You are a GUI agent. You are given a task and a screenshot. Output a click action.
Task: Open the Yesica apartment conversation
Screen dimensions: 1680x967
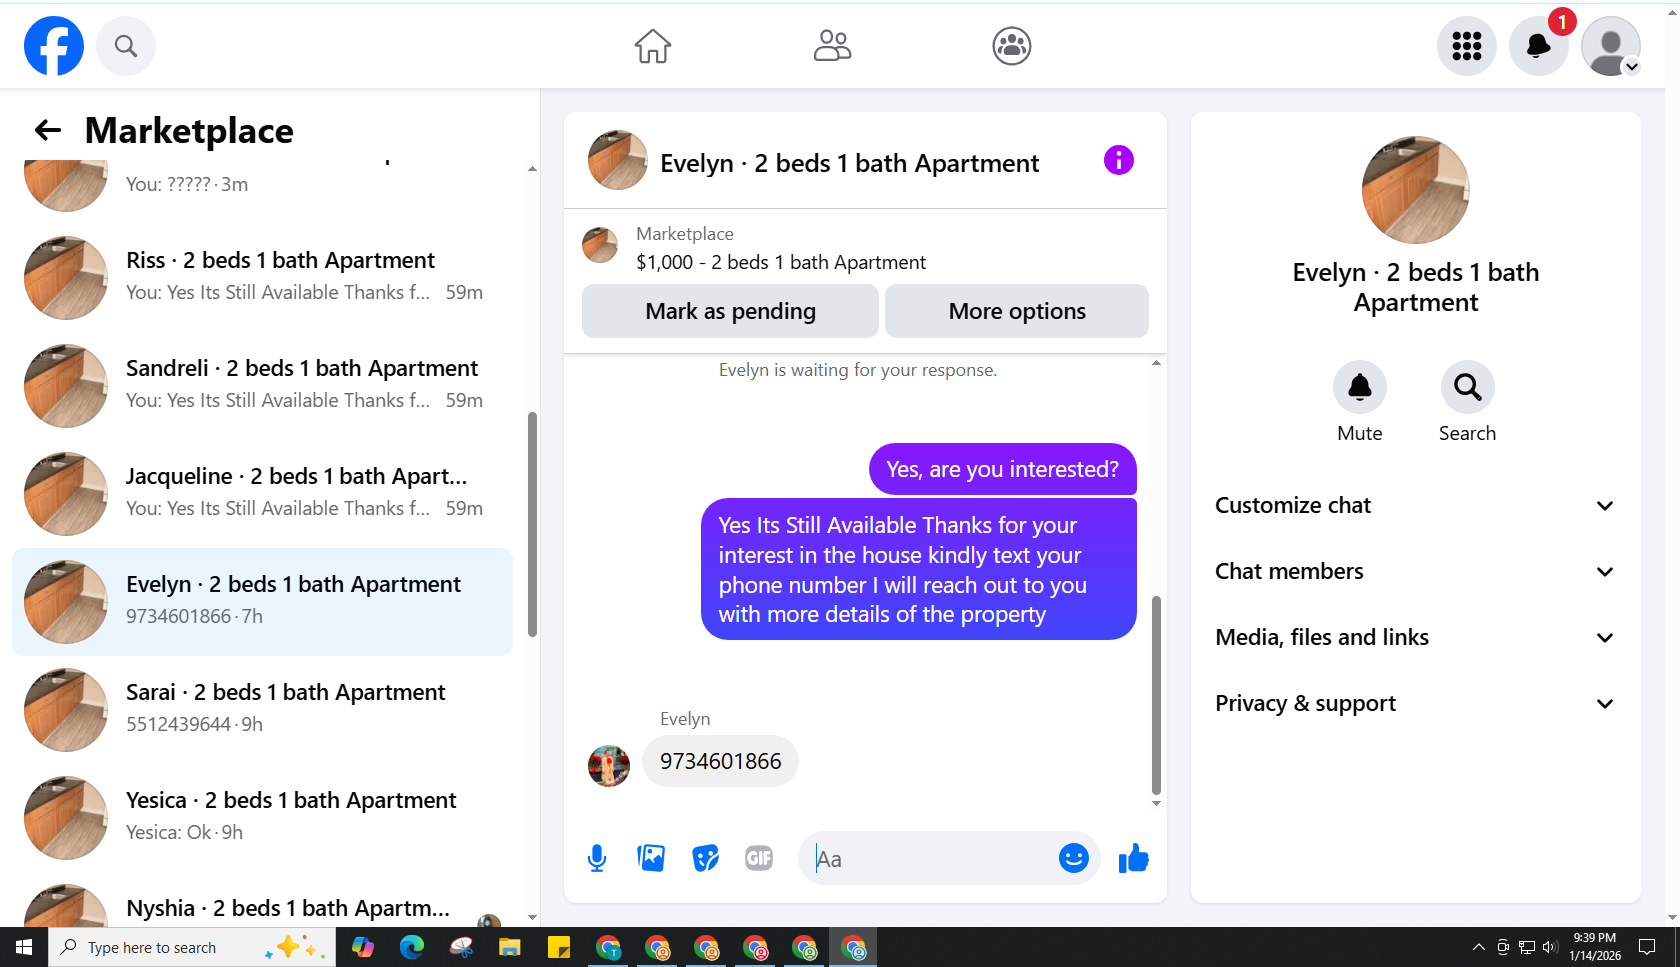pyautogui.click(x=263, y=817)
